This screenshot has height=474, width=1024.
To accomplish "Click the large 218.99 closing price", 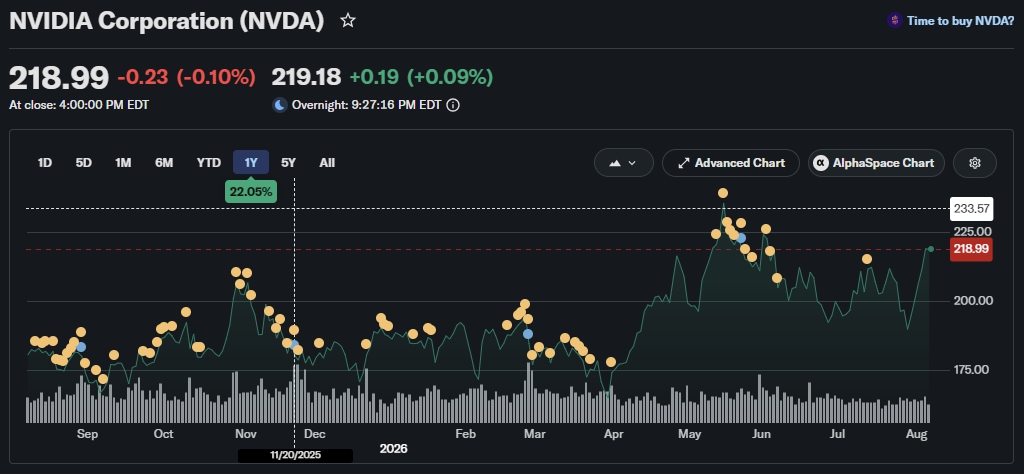I will click(59, 78).
